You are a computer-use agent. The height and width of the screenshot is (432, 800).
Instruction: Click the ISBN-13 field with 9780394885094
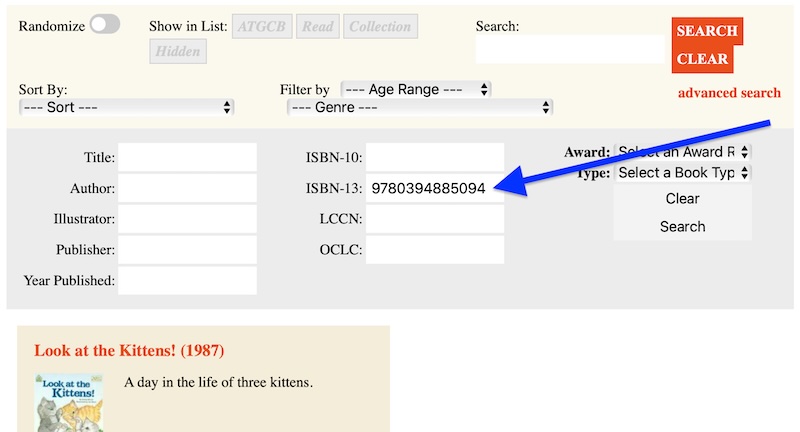[x=434, y=188]
